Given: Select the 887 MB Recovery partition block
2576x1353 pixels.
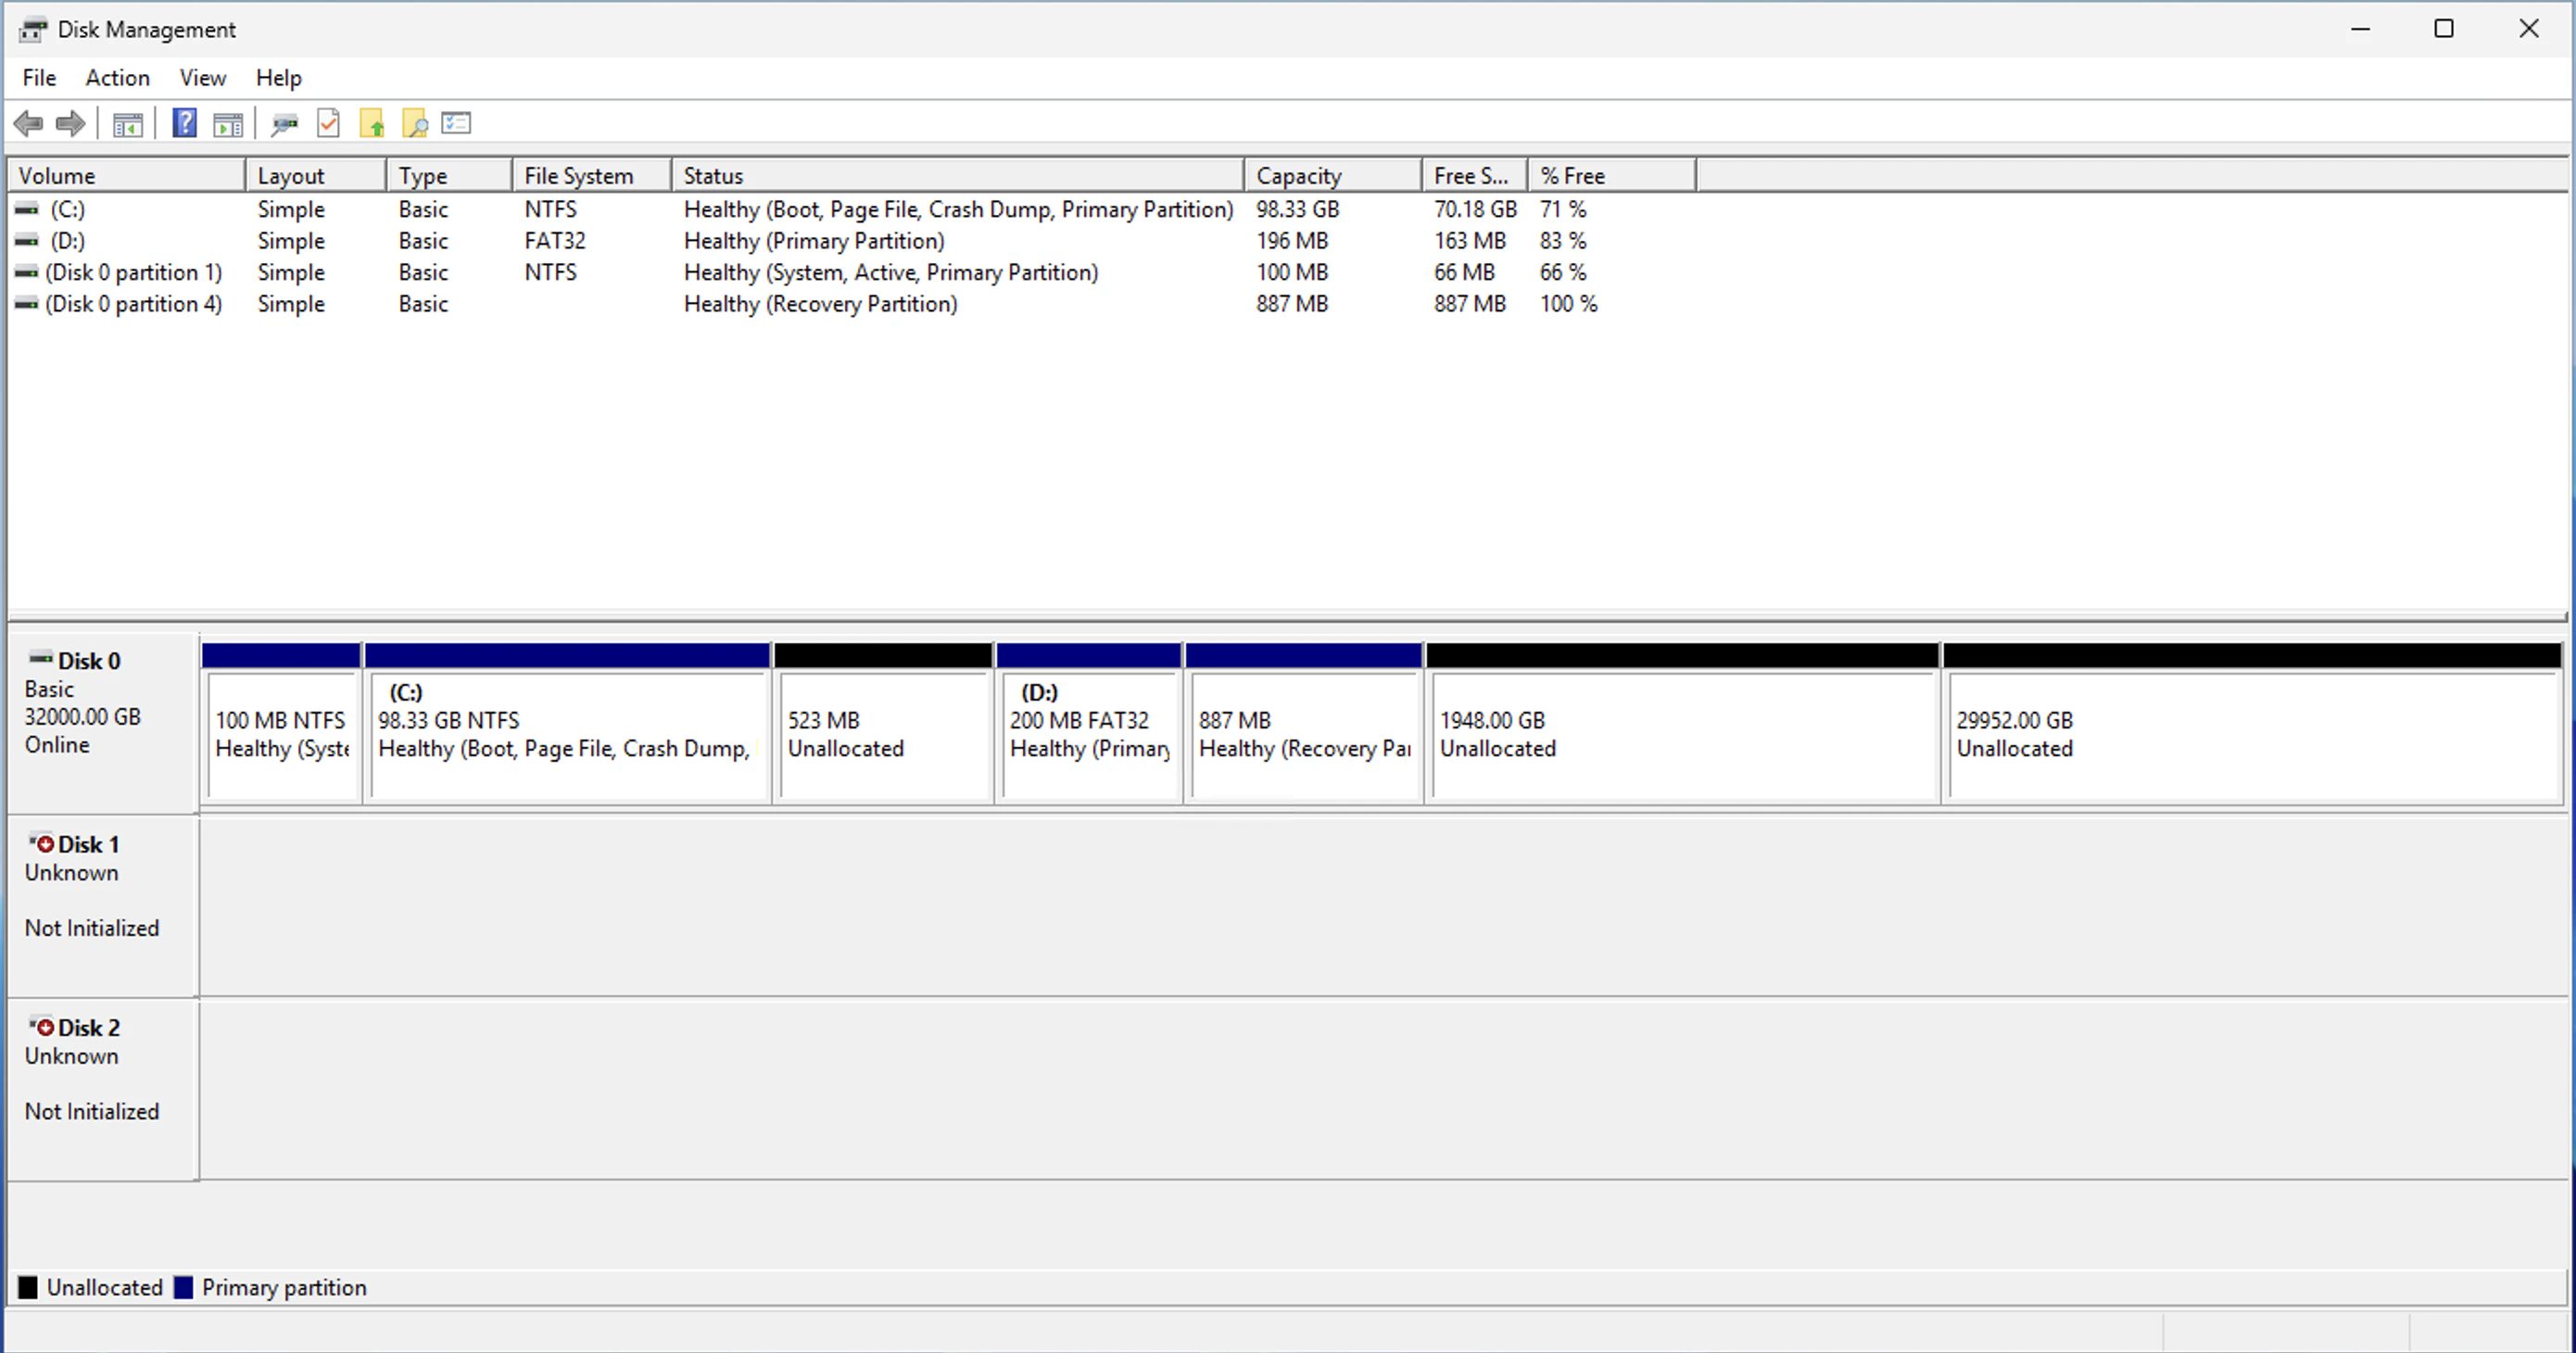Looking at the screenshot, I should [1304, 722].
